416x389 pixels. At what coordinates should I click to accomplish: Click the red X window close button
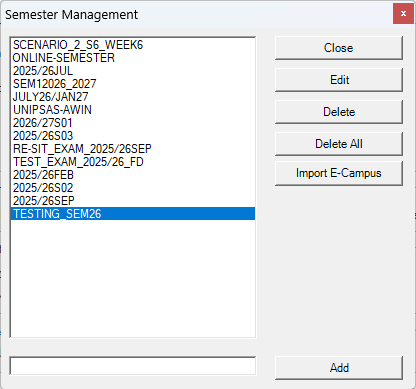(x=403, y=14)
